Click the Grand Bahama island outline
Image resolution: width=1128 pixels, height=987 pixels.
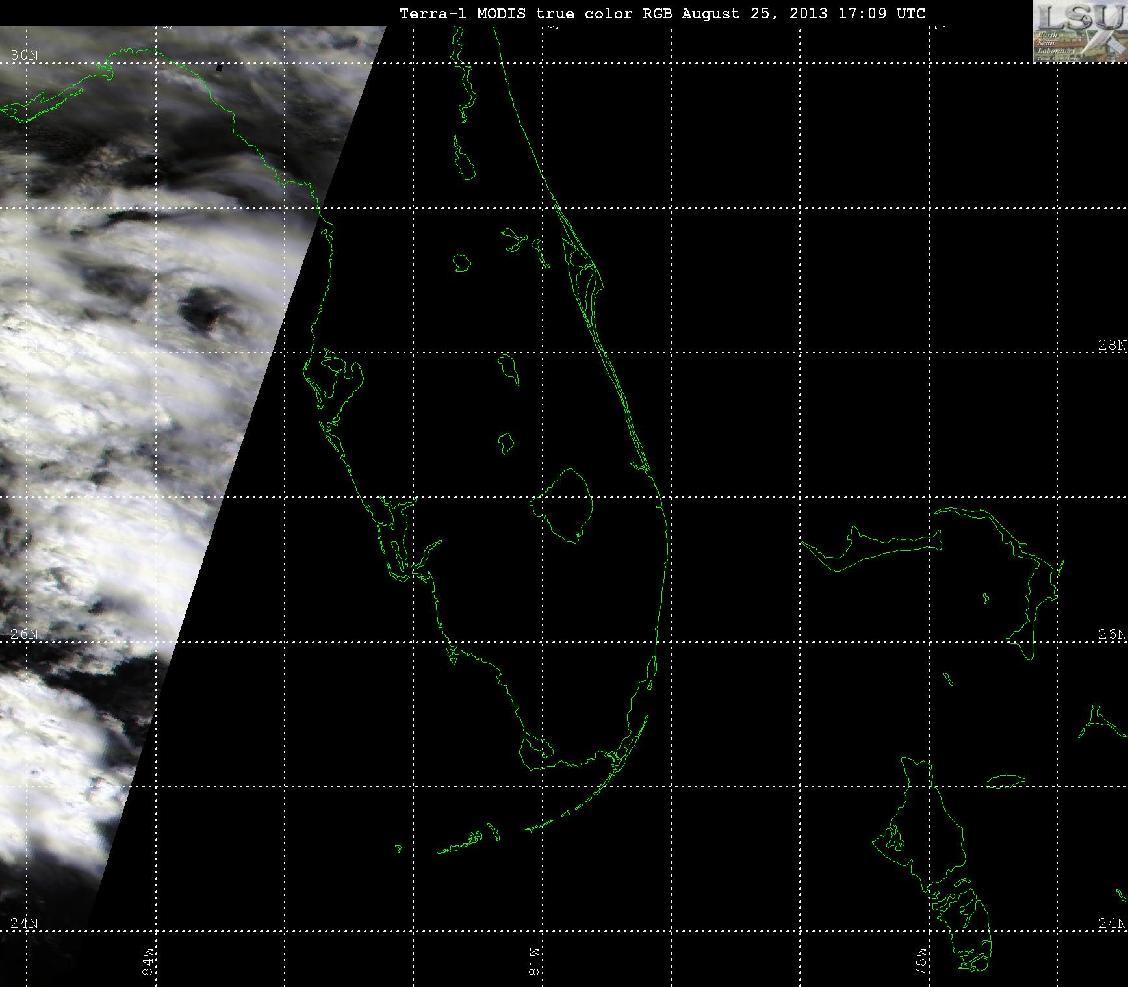pos(872,548)
